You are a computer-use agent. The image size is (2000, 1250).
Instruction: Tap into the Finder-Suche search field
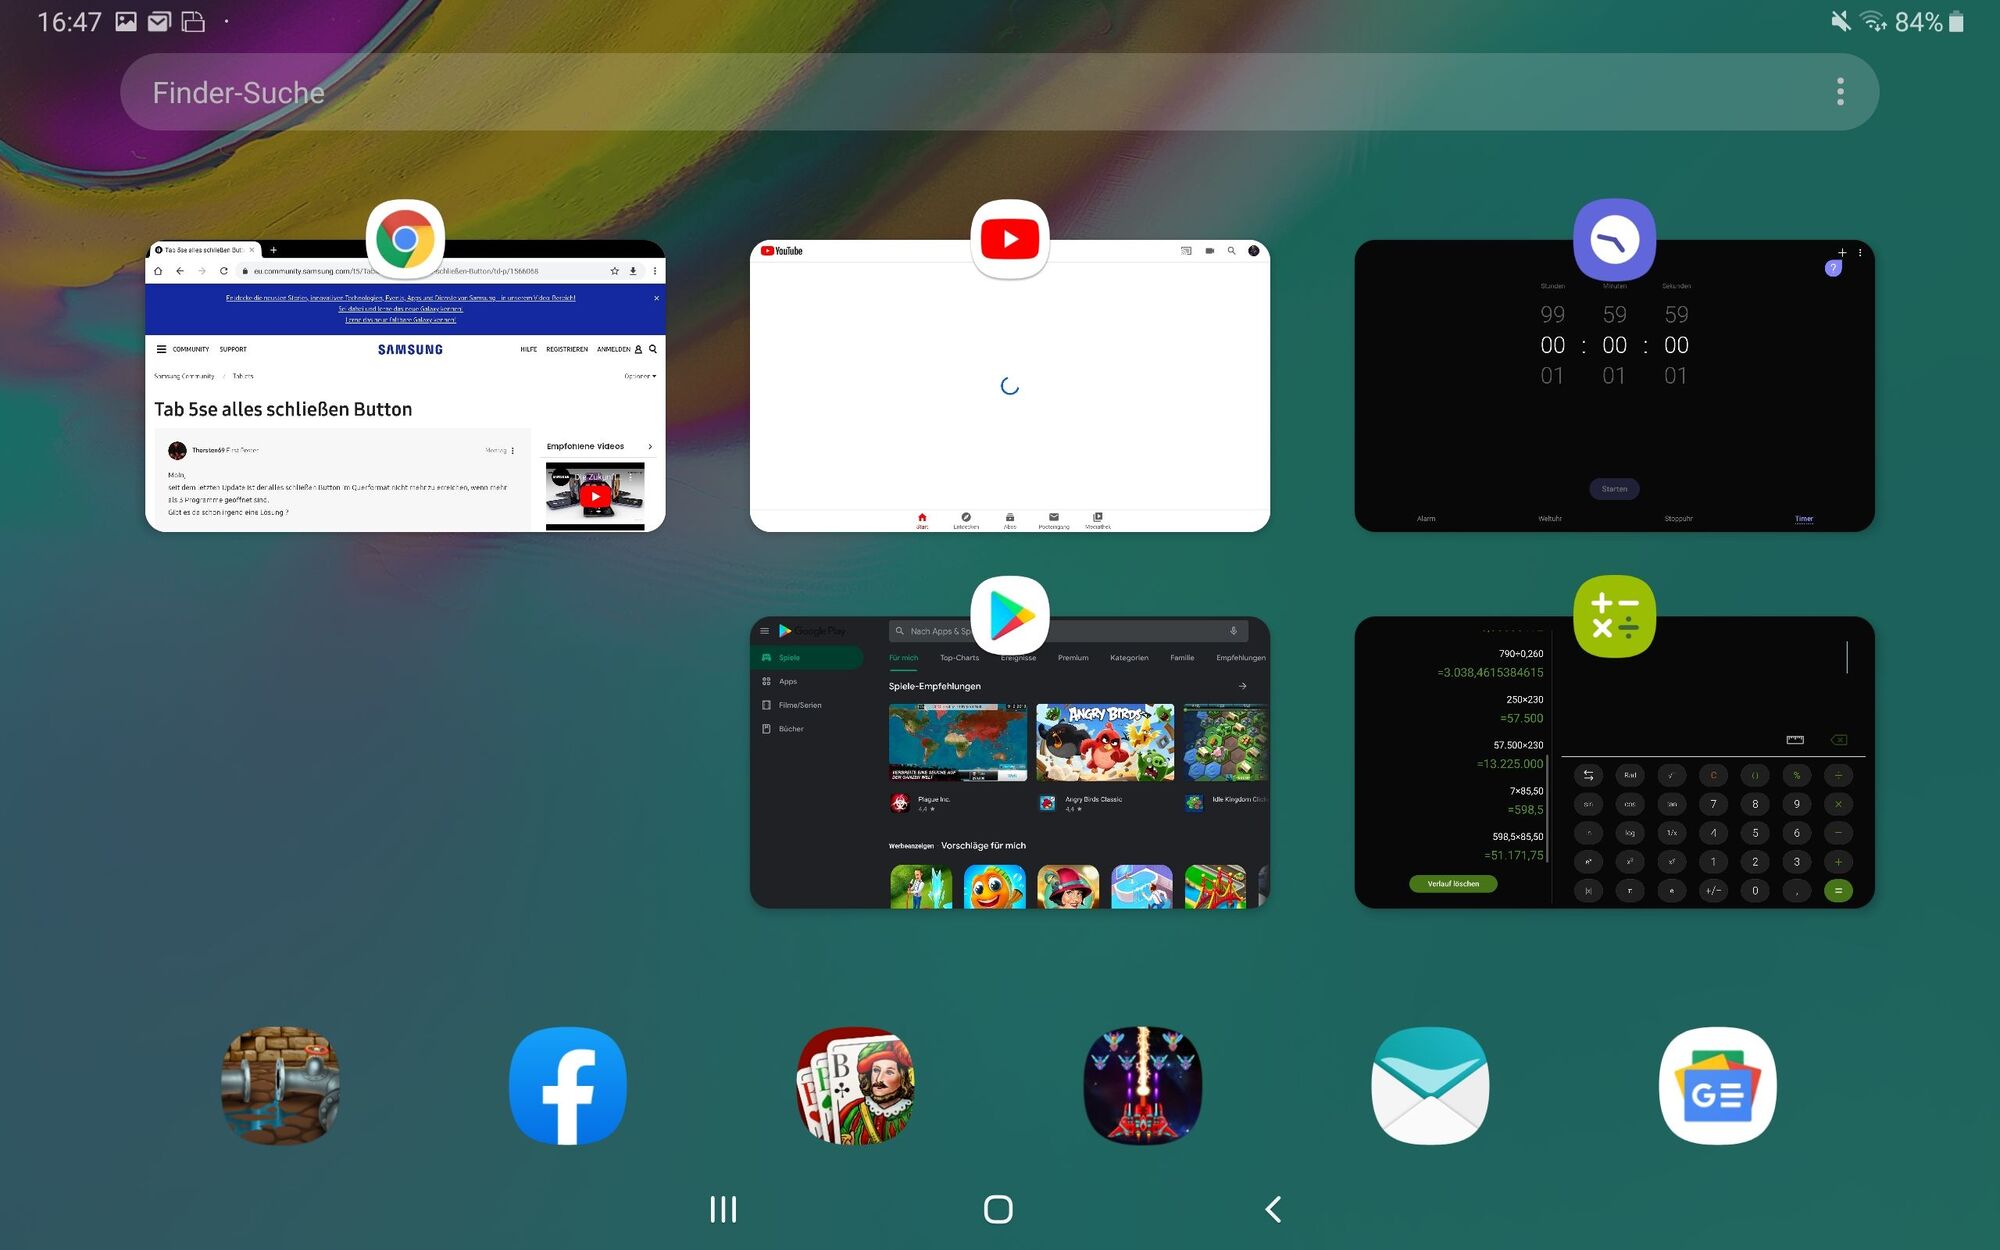(x=1000, y=92)
